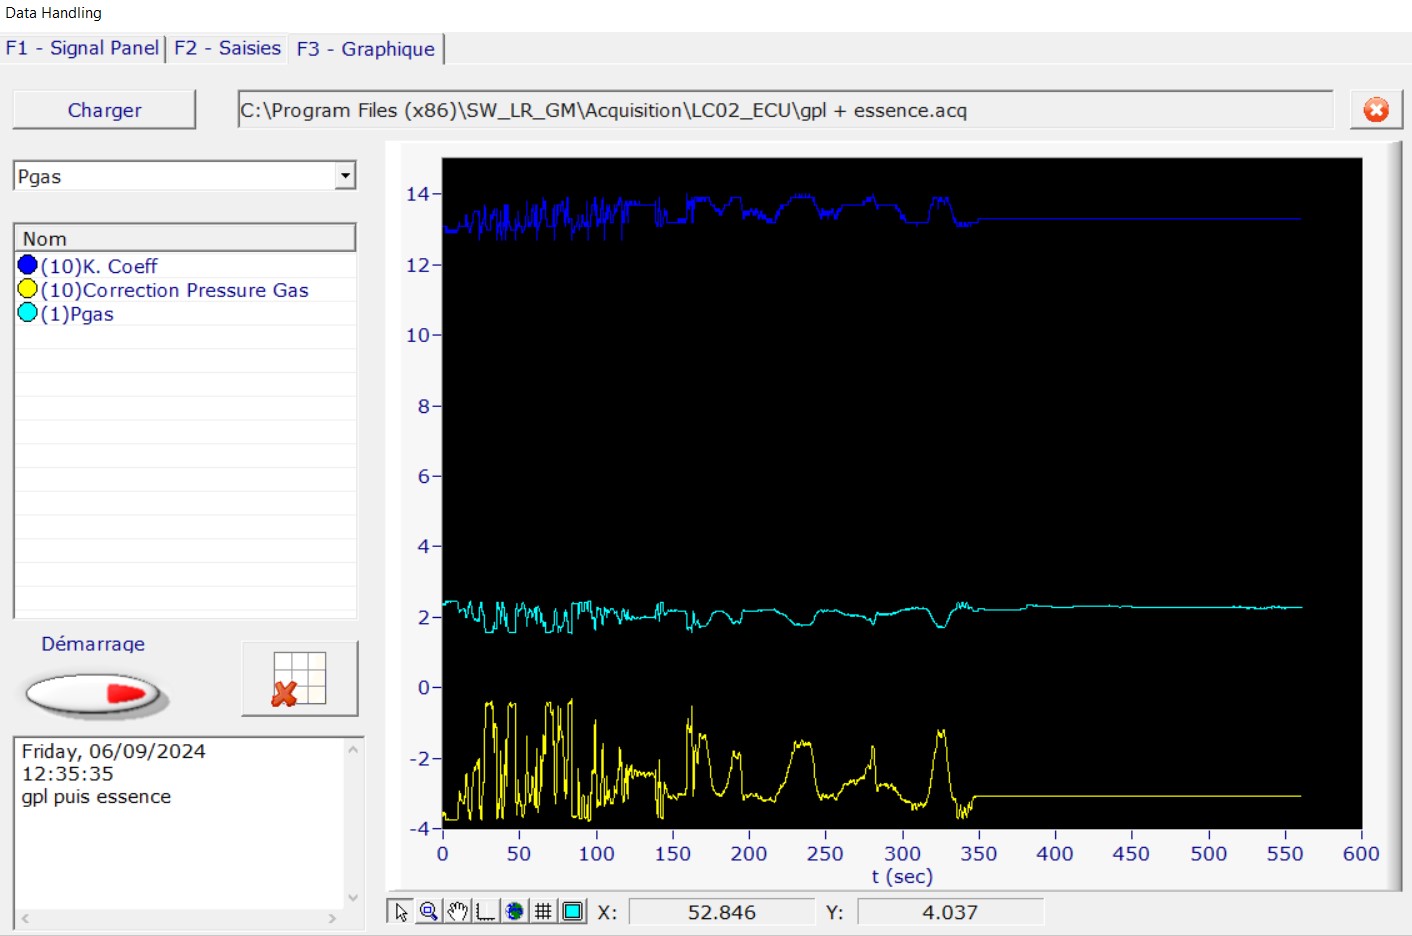Click the globe icon in graph toolbar
This screenshot has height=936, width=1412.
pyautogui.click(x=514, y=912)
